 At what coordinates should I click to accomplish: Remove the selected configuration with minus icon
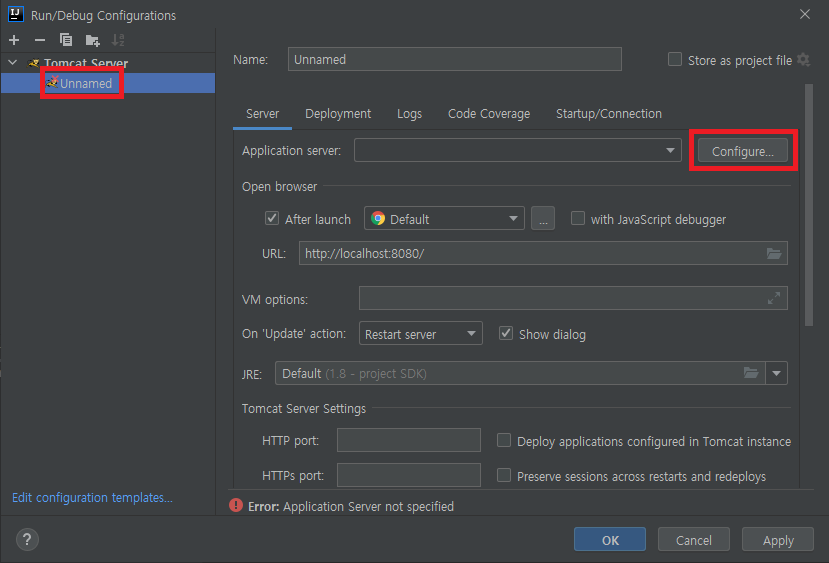coord(40,40)
